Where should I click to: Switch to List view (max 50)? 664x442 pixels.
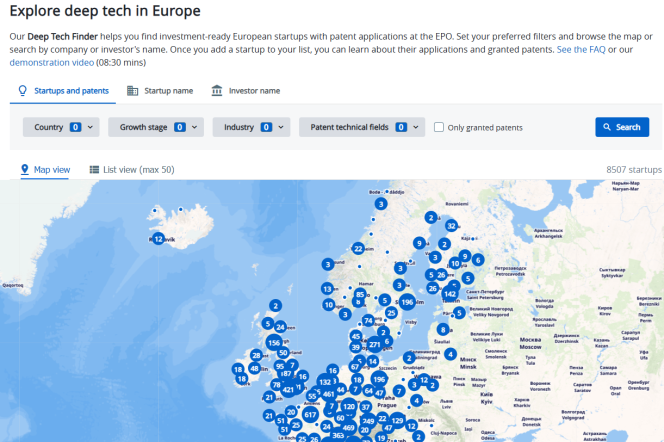point(132,170)
